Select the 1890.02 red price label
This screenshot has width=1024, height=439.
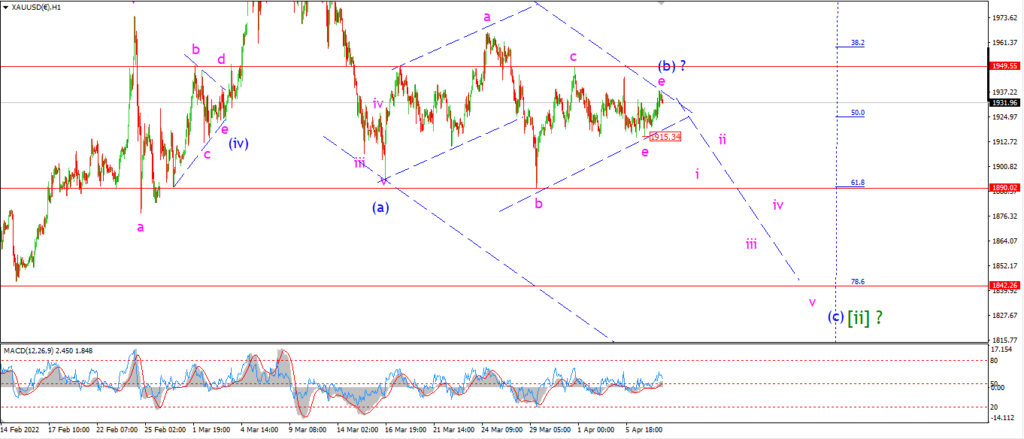[x=1005, y=188]
